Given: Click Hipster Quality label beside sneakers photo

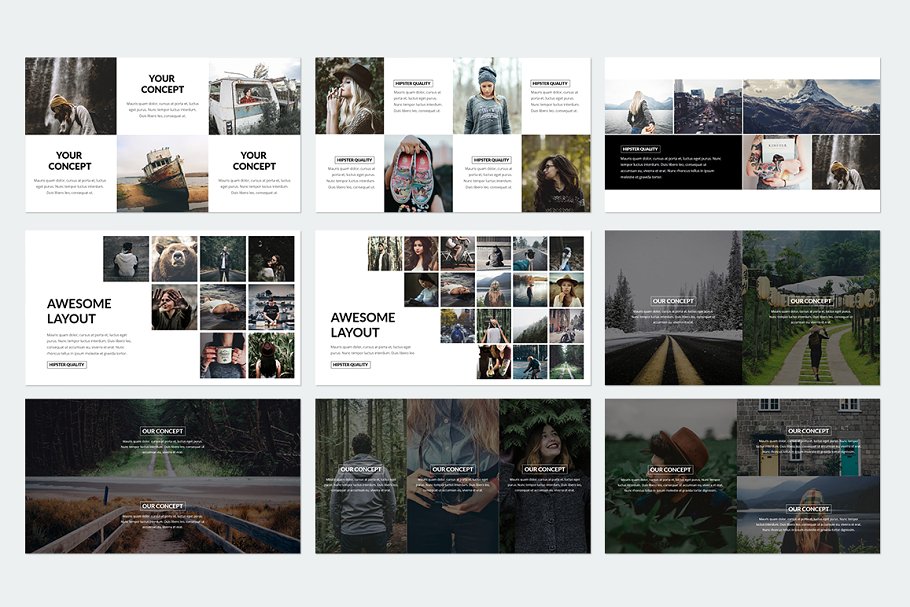Looking at the screenshot, I should (x=353, y=160).
